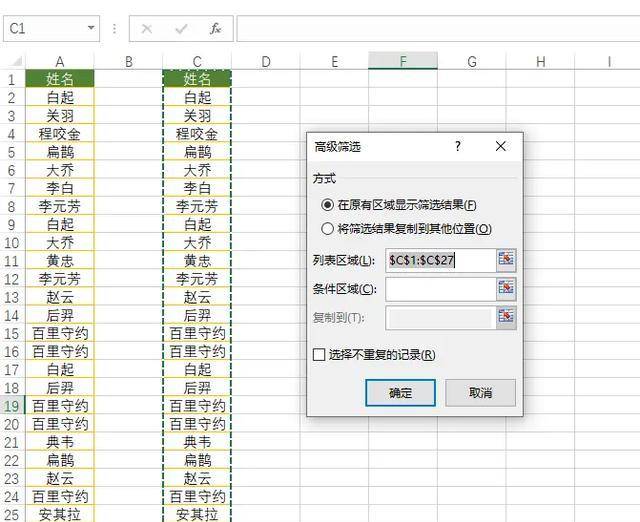Click 取消 to cancel the dialog
Screen dimensions: 640x522
click(x=481, y=393)
